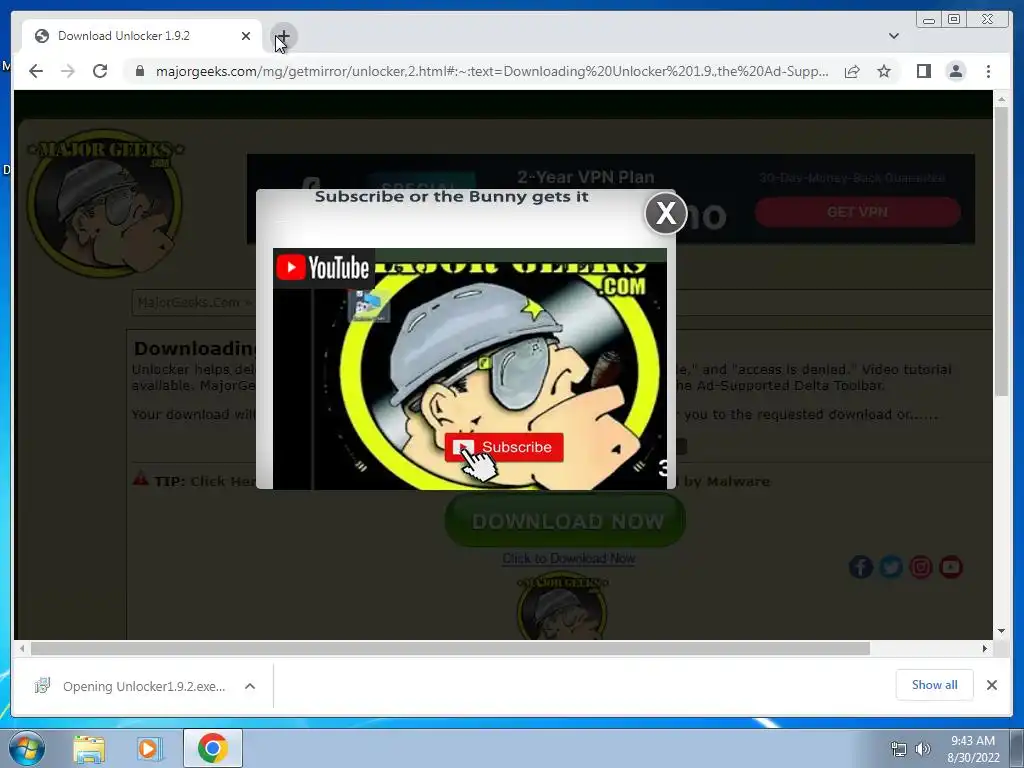
Task: Click the MajorGeeks popup video thumbnail
Action: tap(470, 368)
